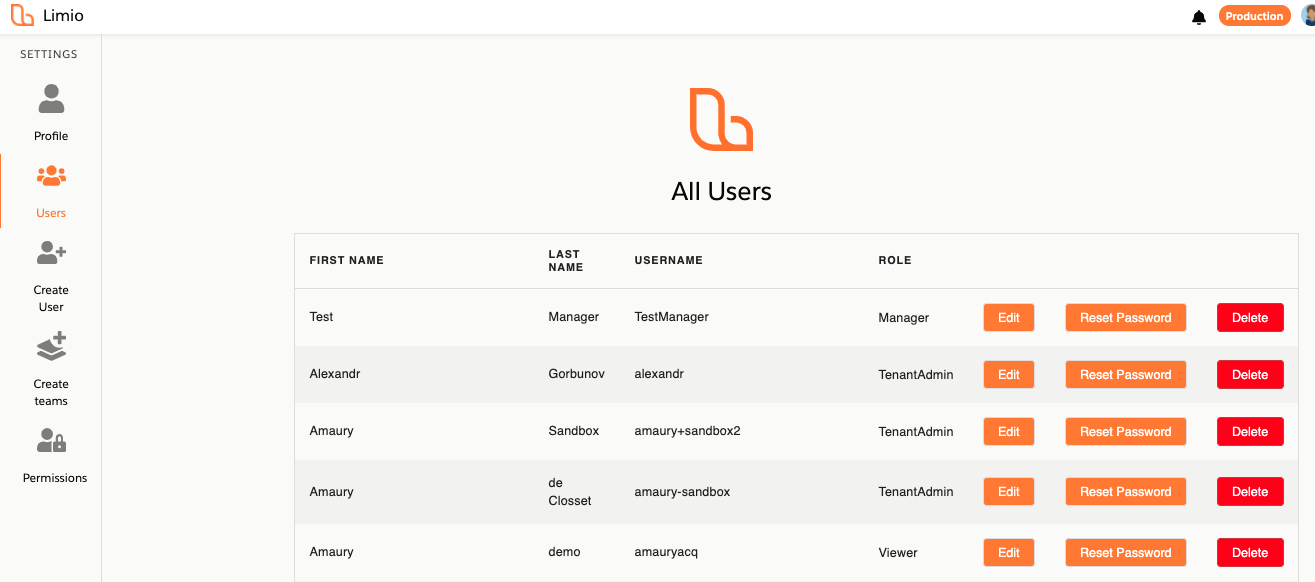The height and width of the screenshot is (582, 1315).
Task: Reset password for alexandr
Action: coord(1125,375)
